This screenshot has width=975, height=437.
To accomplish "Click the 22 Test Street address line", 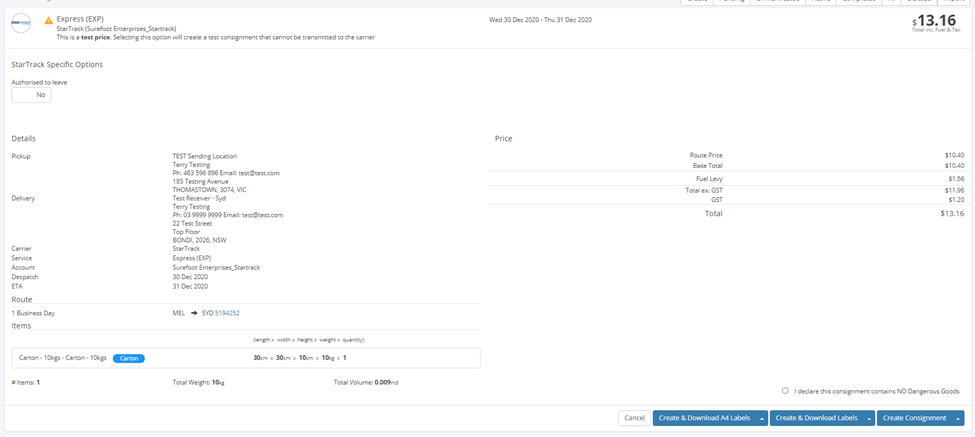I will pos(192,223).
